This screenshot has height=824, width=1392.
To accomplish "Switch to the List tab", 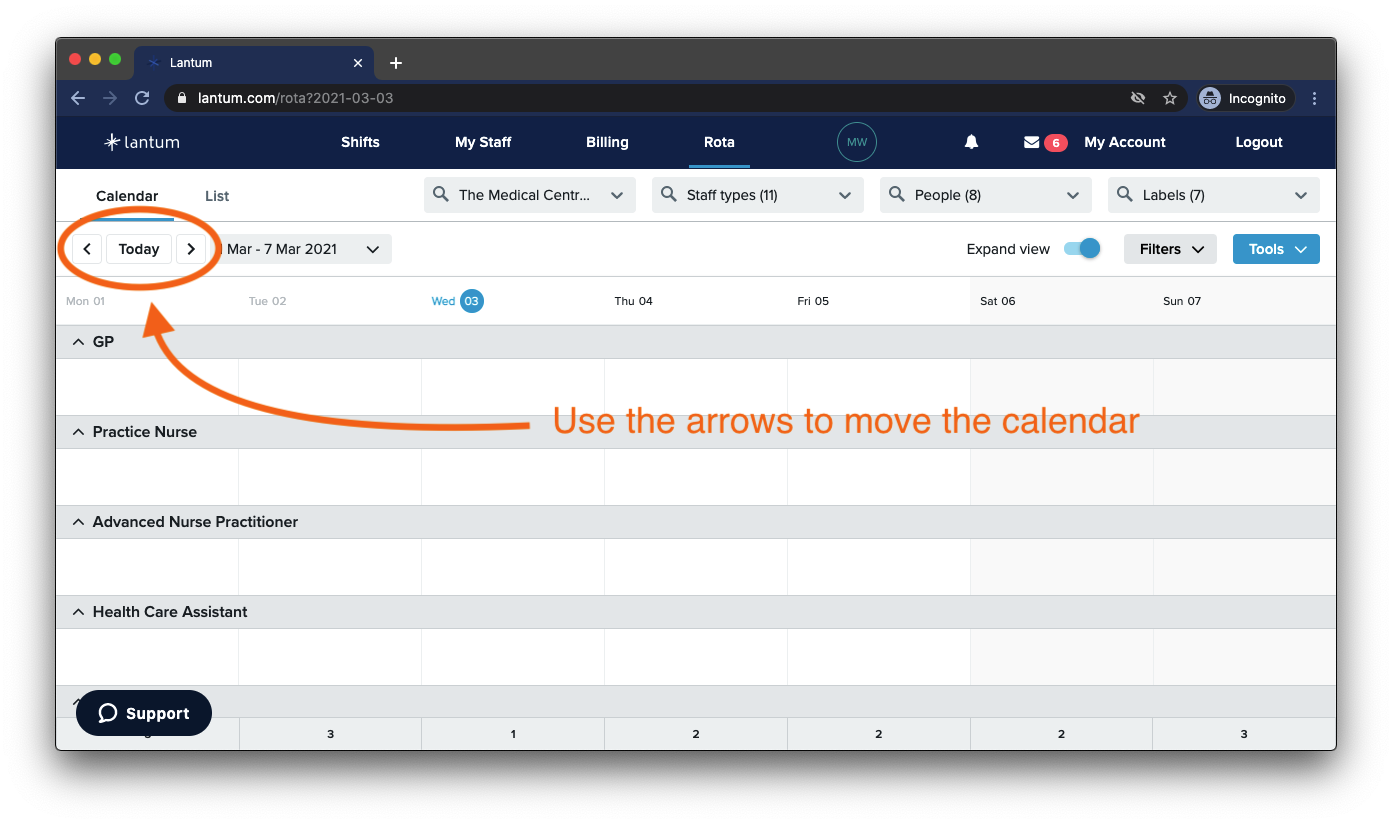I will click(217, 196).
